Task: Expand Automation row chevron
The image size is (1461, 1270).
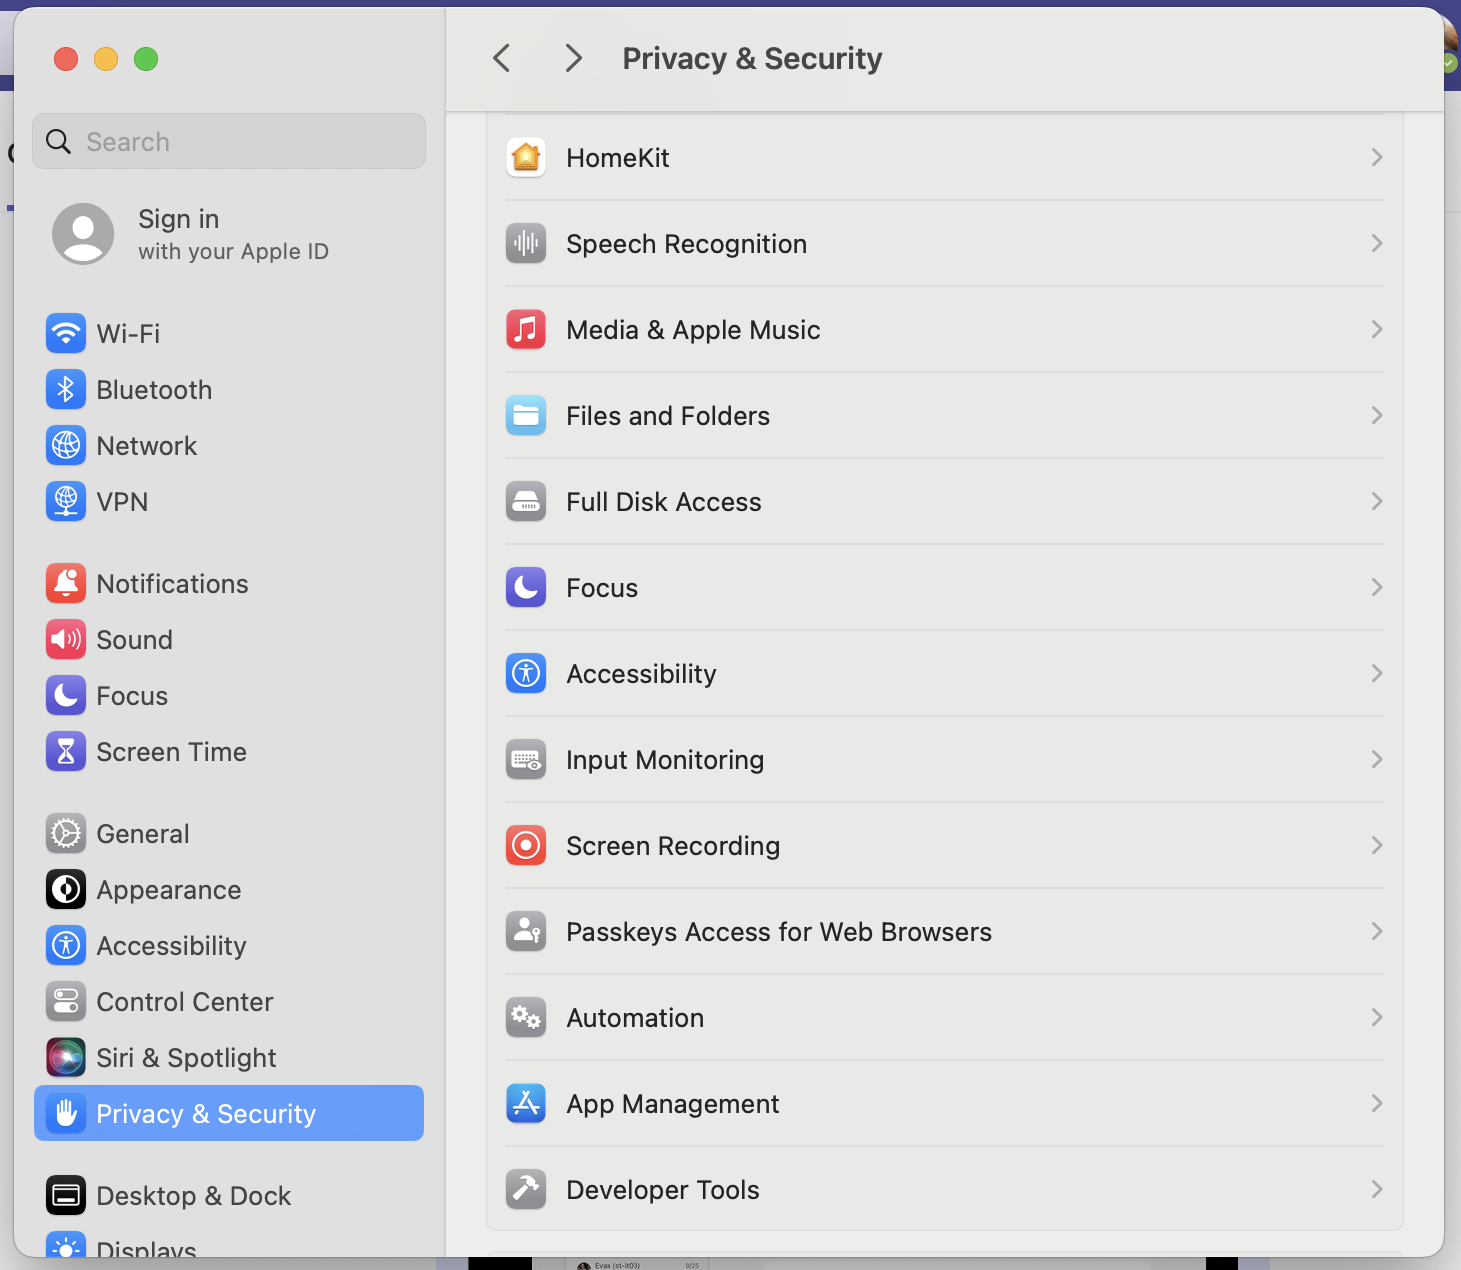Action: pyautogui.click(x=1377, y=1018)
